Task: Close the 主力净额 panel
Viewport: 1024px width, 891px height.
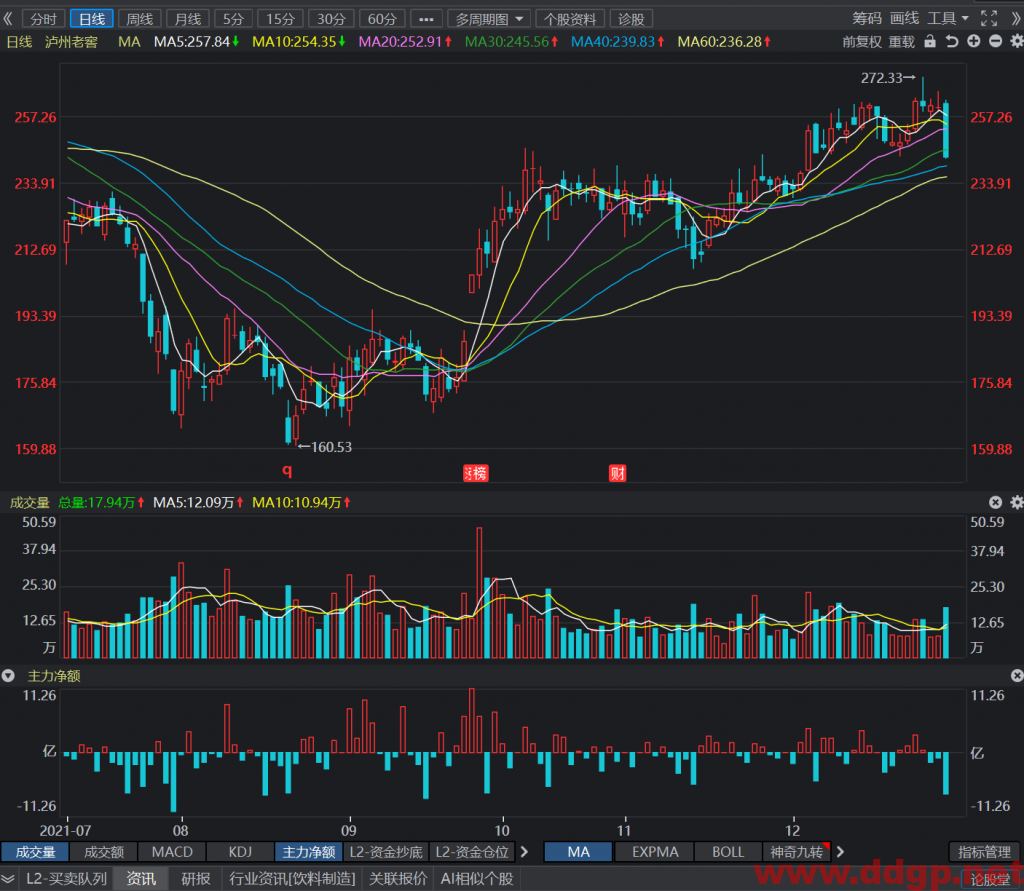Action: click(1017, 675)
